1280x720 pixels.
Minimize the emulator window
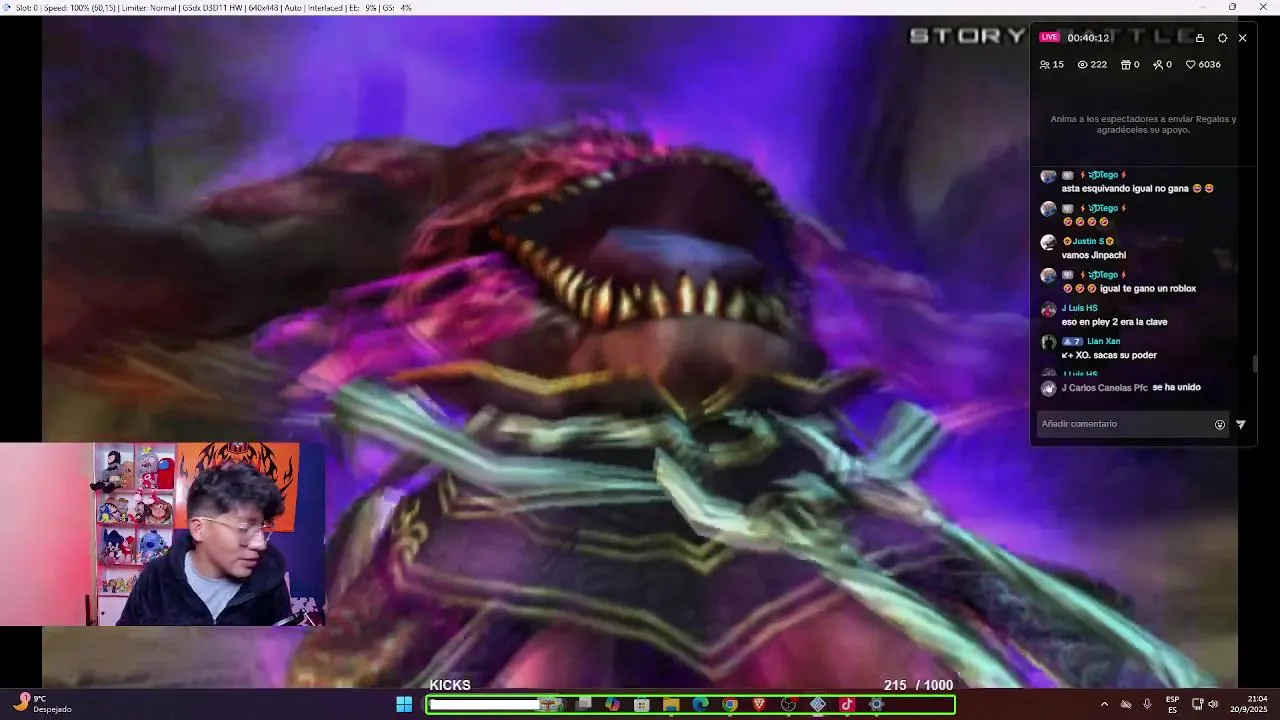(1204, 7)
